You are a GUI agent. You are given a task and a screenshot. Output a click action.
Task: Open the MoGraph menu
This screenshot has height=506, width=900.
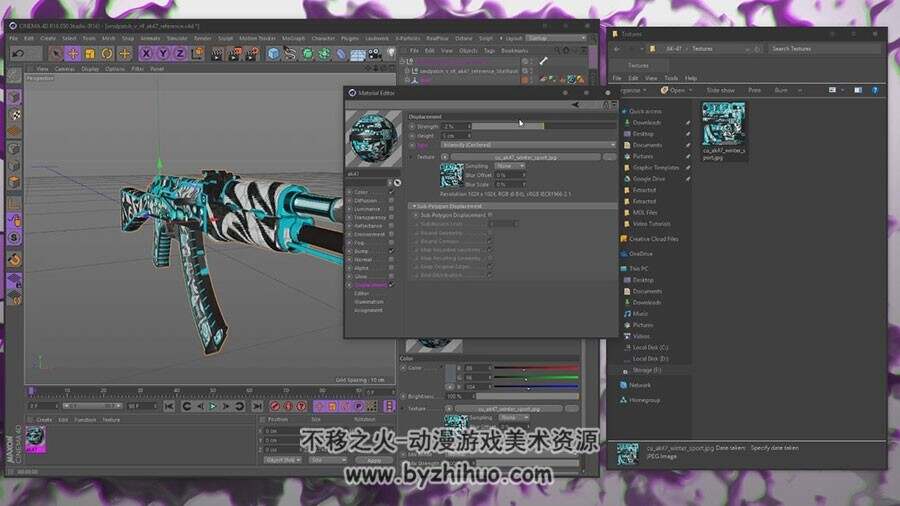(x=293, y=38)
